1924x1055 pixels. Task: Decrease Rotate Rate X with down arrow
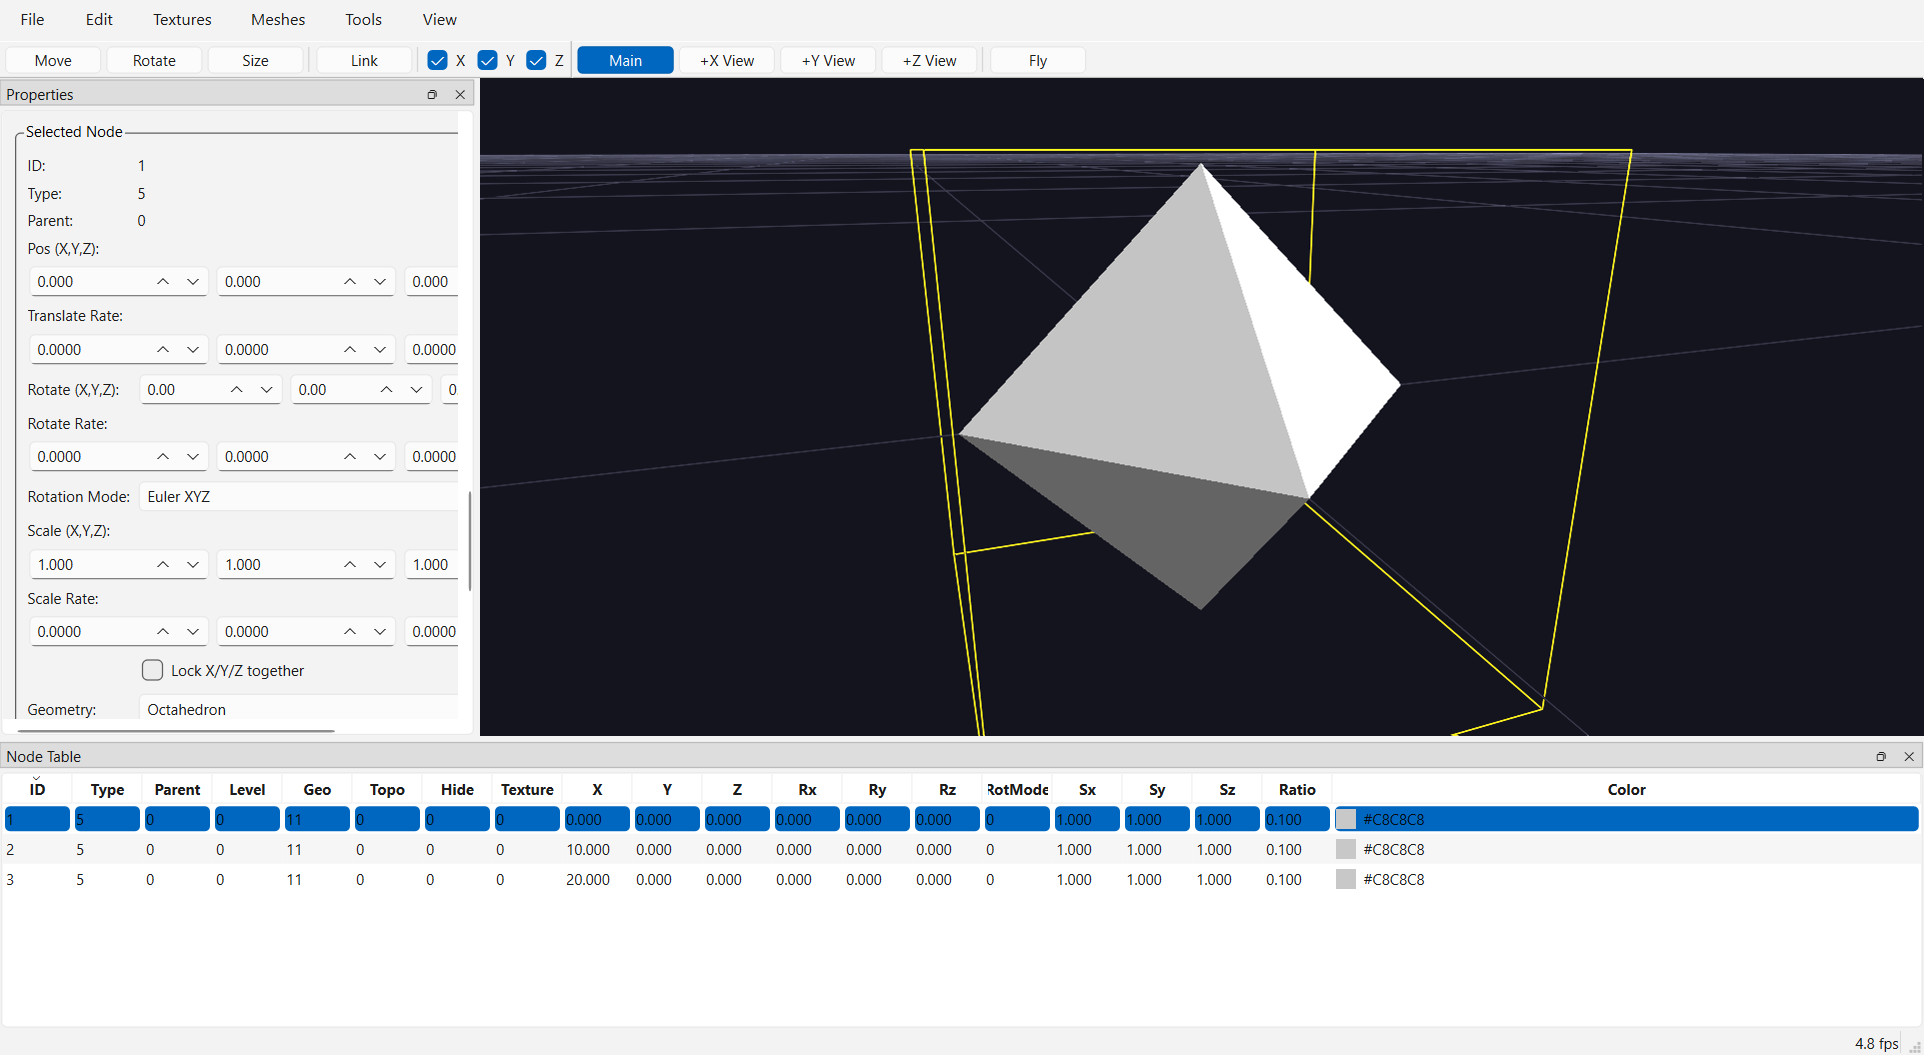[193, 456]
